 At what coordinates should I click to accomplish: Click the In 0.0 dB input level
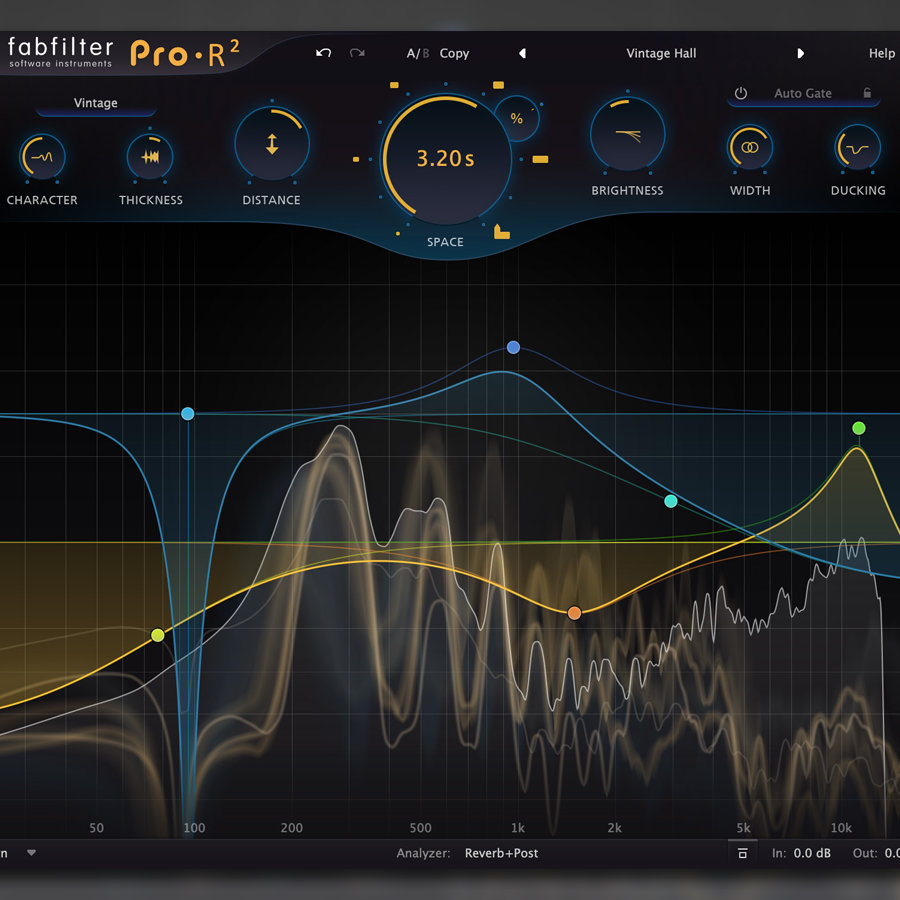pos(801,854)
